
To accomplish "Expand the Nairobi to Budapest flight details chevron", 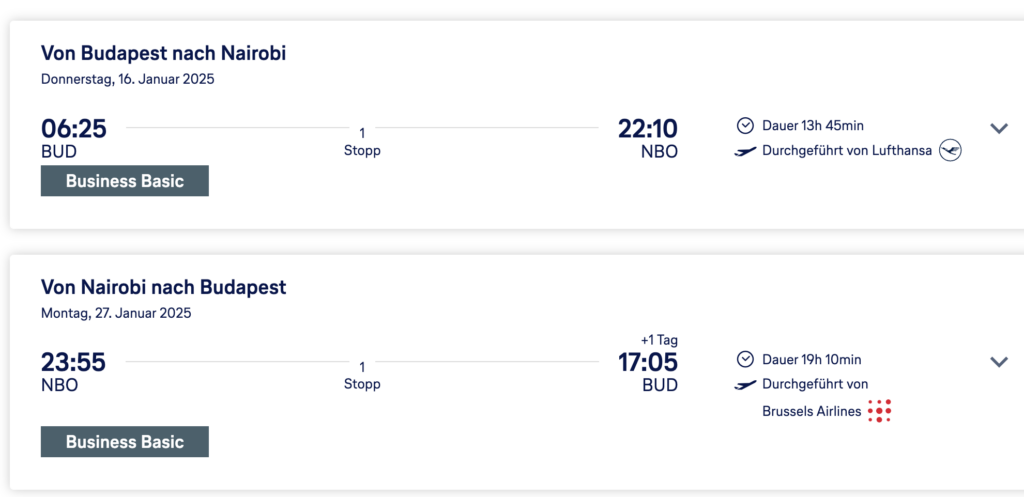I will click(998, 362).
